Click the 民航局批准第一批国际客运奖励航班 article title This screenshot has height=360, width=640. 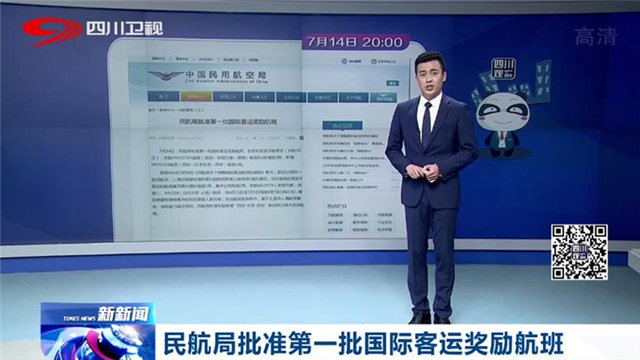(x=228, y=122)
